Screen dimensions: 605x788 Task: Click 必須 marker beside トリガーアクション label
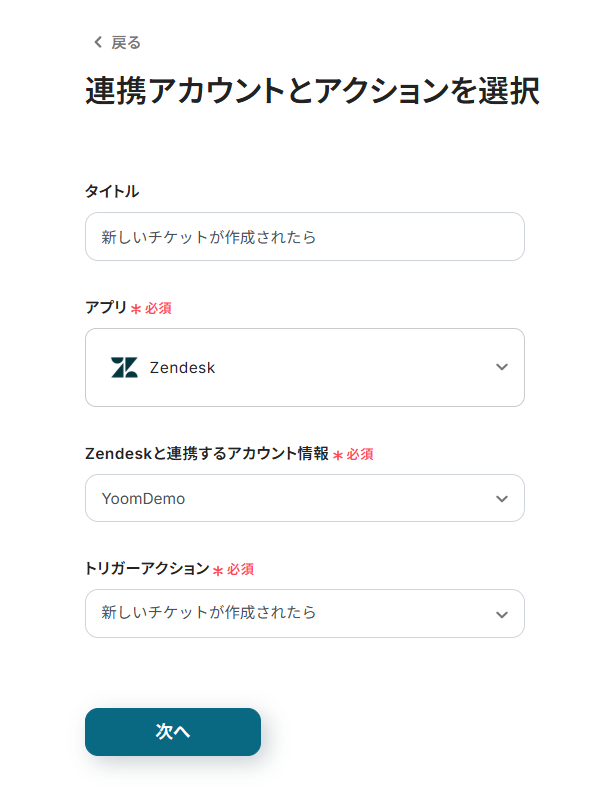pos(240,569)
